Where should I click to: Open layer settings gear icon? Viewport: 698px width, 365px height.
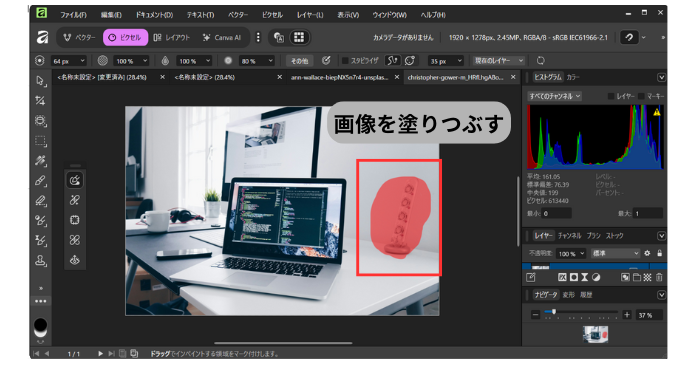coord(647,253)
